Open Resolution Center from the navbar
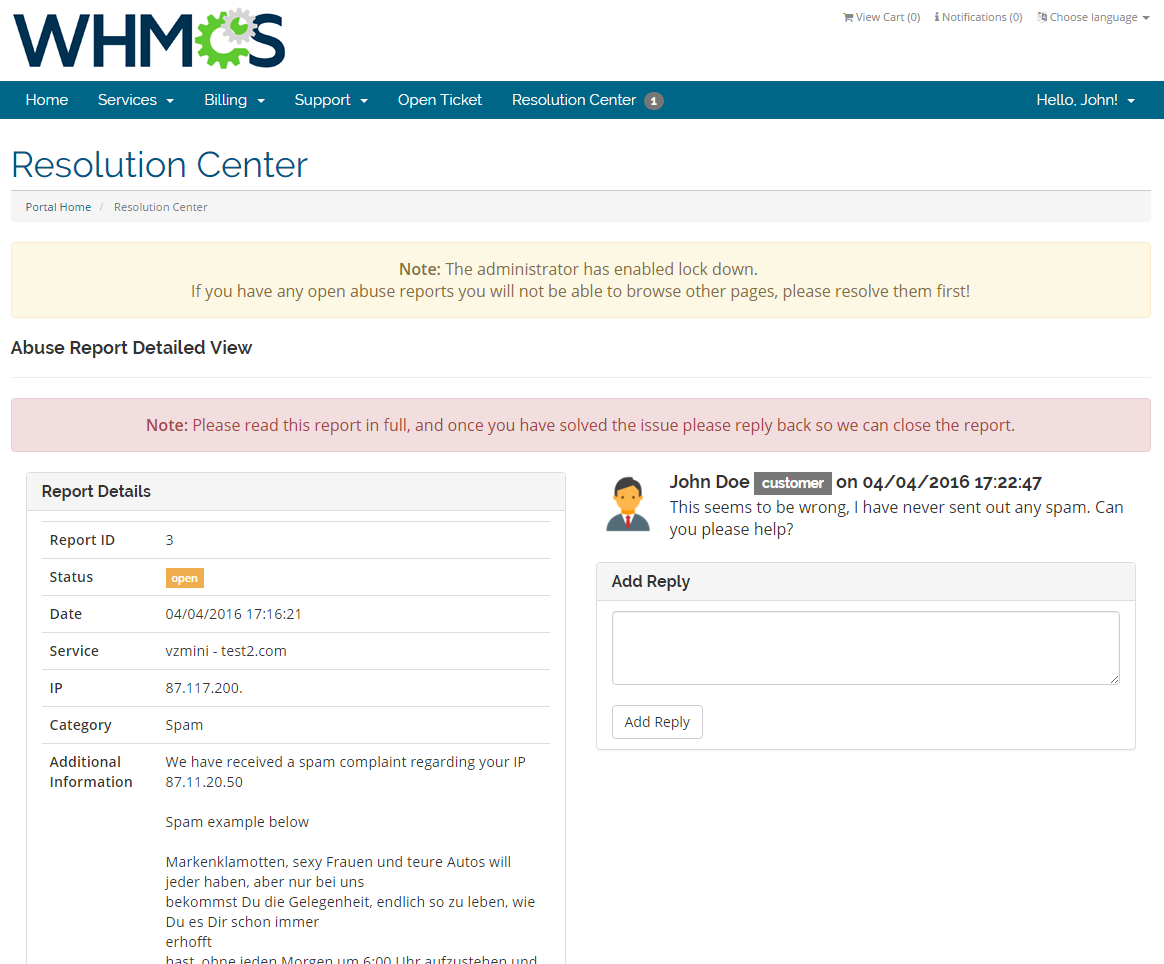 point(574,100)
